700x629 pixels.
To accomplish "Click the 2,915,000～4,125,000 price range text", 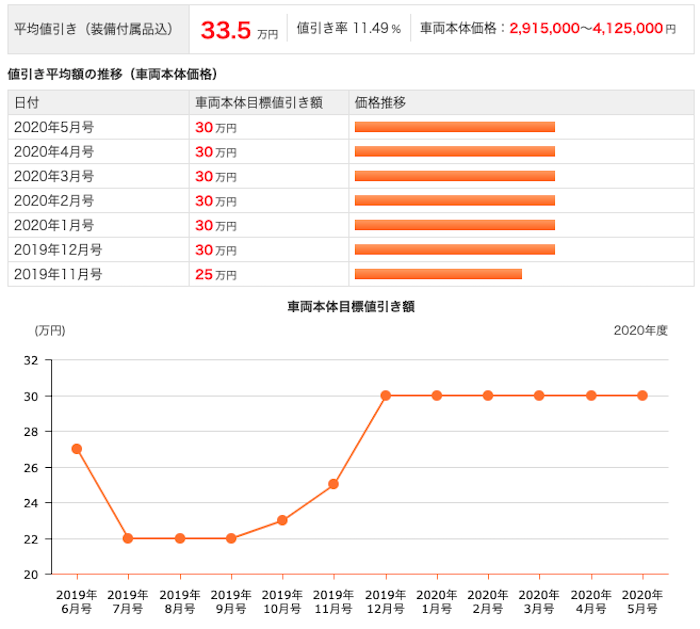I will coord(586,29).
